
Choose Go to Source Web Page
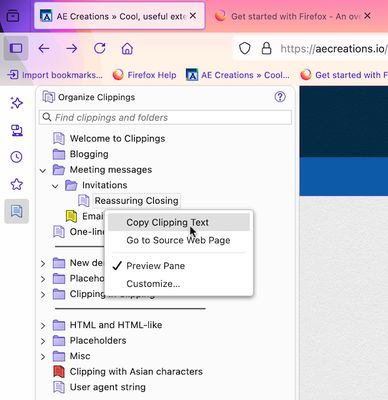179,240
